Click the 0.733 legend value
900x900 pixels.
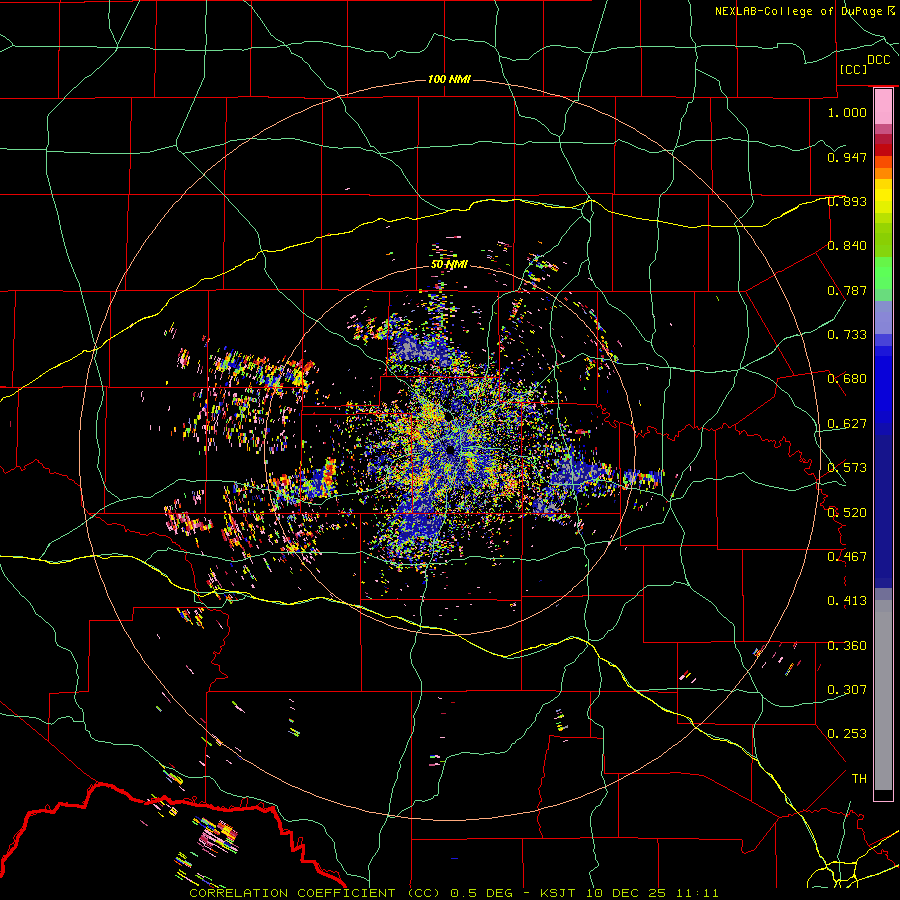[x=847, y=335]
